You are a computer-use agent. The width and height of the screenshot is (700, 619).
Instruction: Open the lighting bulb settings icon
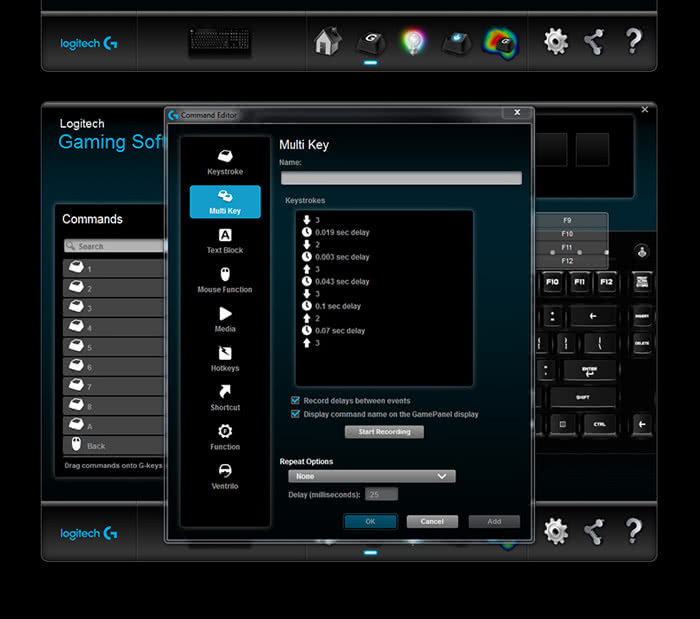pos(412,42)
